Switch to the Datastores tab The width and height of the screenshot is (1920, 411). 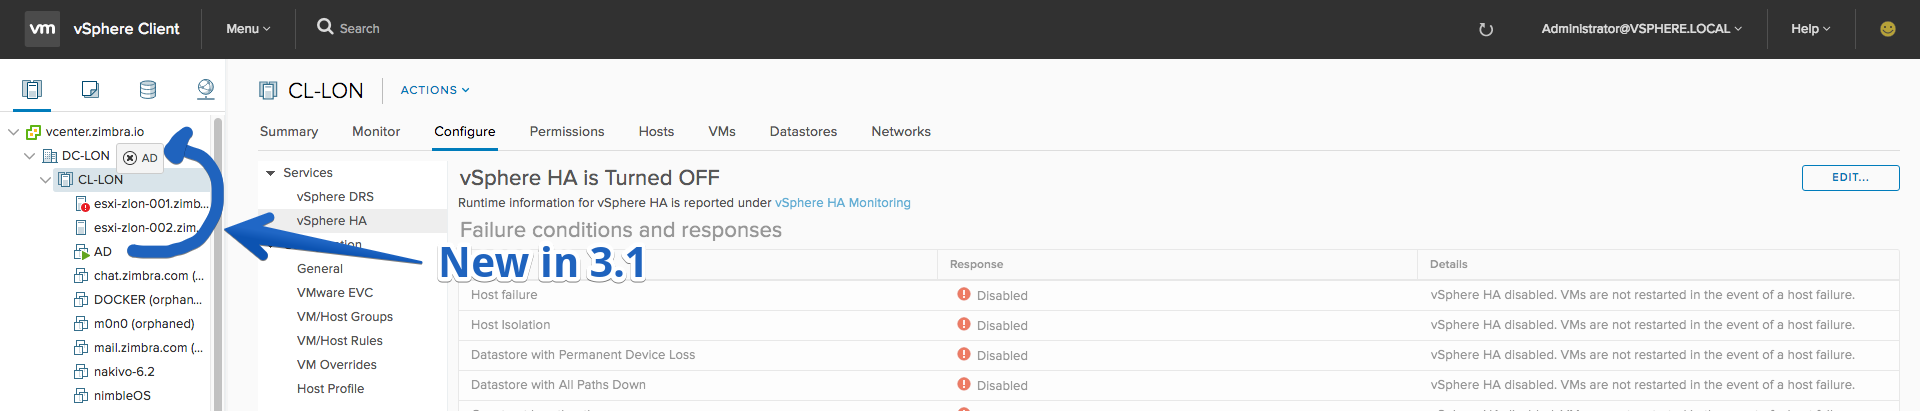[803, 131]
